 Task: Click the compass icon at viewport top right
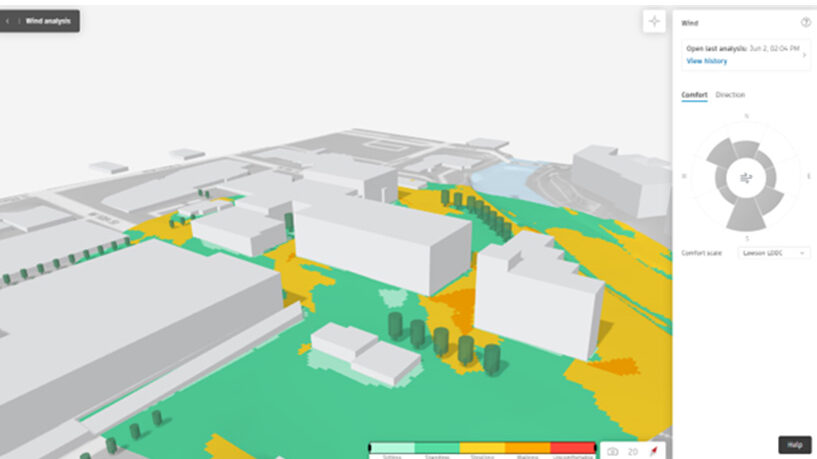pos(654,21)
